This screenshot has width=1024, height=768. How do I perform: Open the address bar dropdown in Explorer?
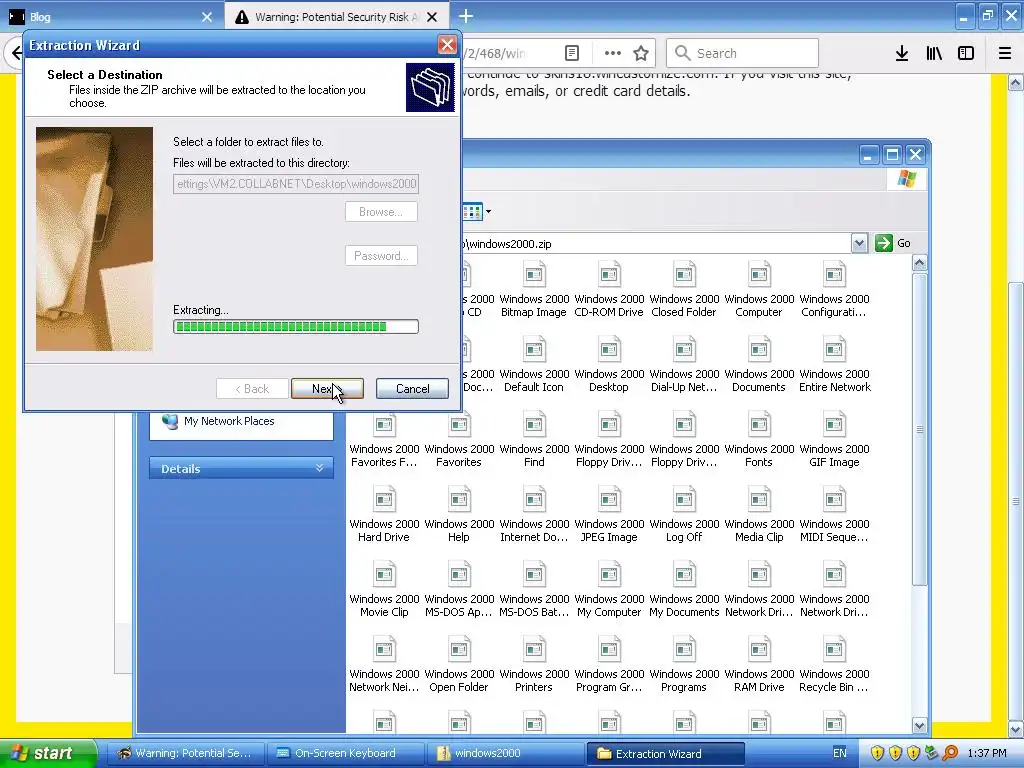pos(859,244)
